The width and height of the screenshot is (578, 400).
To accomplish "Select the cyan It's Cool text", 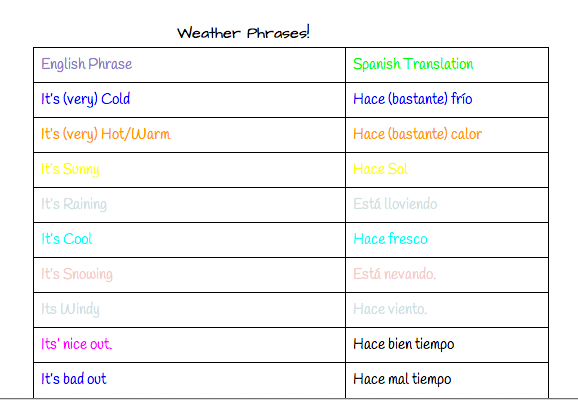I will pos(67,239).
